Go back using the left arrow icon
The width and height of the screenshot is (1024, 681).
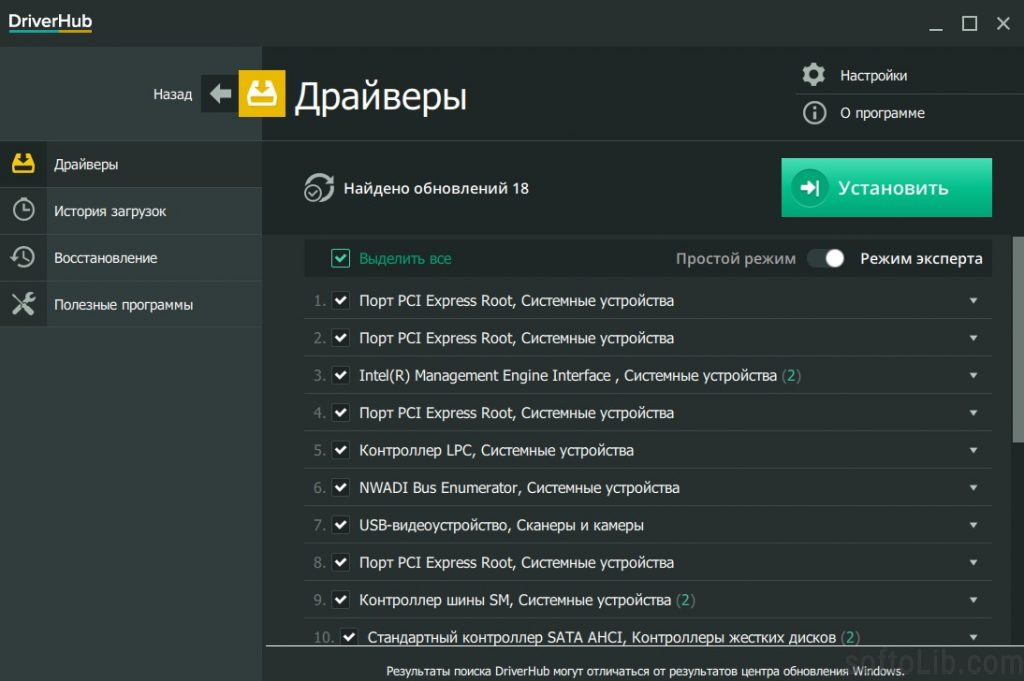point(220,93)
